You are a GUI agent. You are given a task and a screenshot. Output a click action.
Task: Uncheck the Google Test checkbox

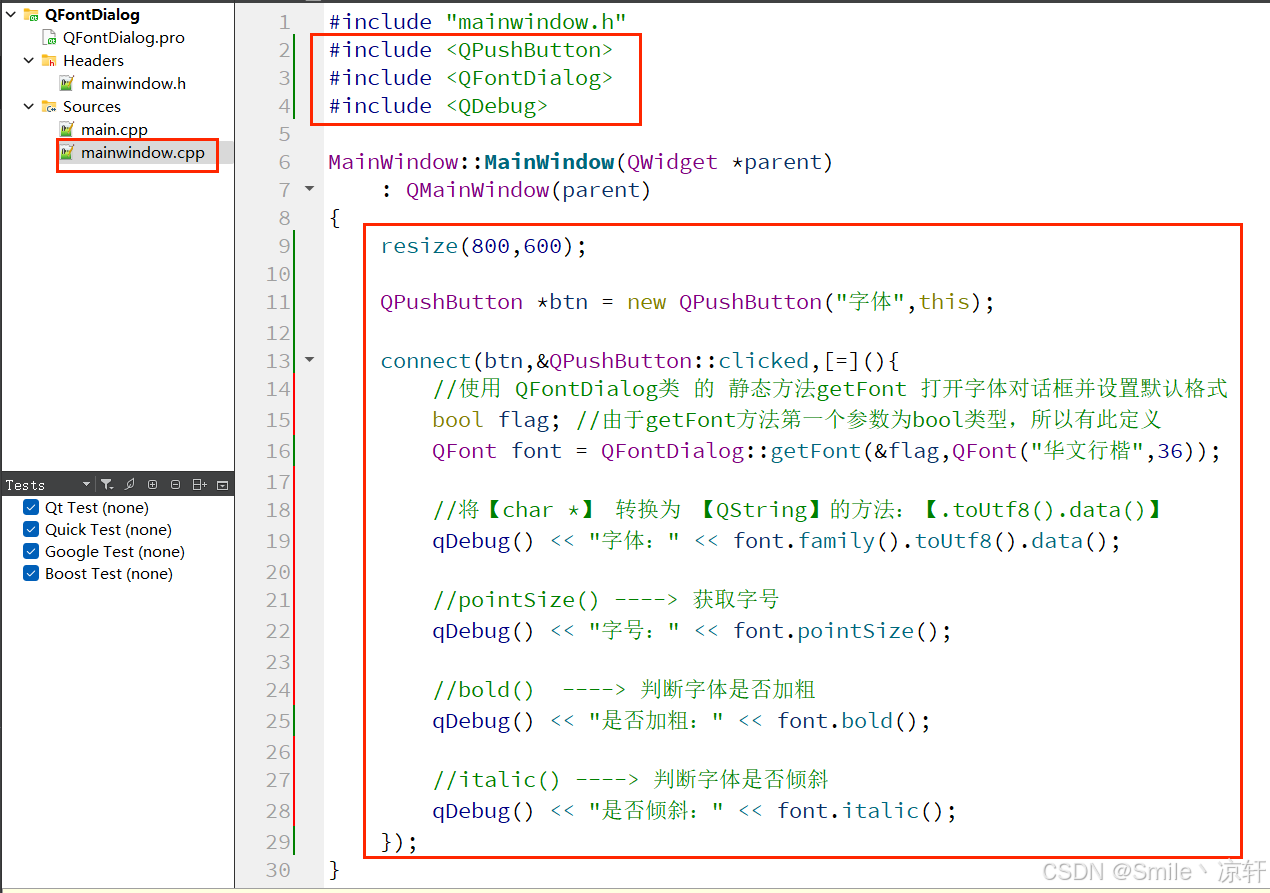(x=31, y=552)
